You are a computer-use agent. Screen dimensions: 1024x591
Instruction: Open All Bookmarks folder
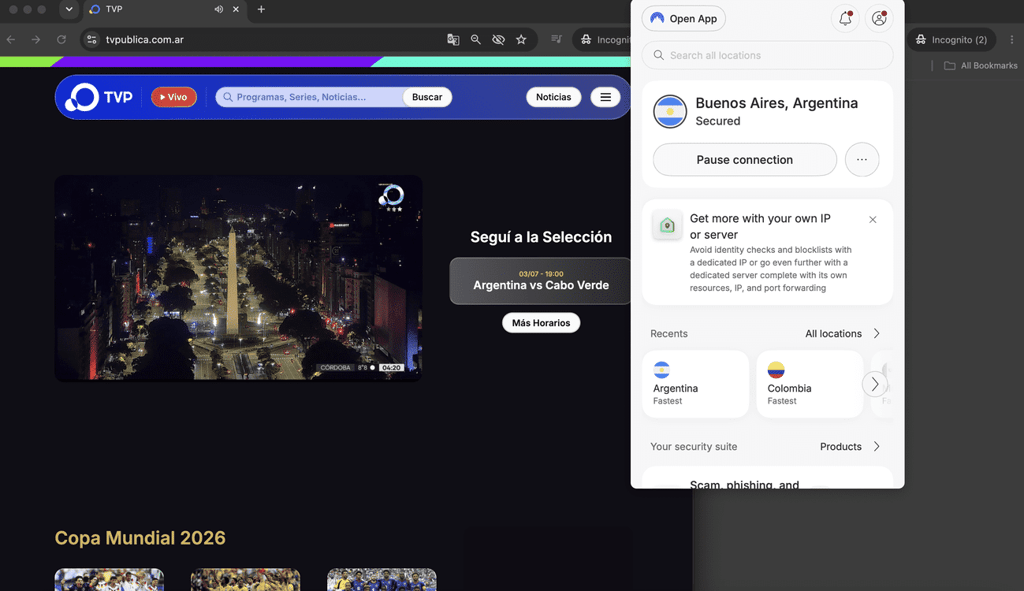tap(980, 65)
